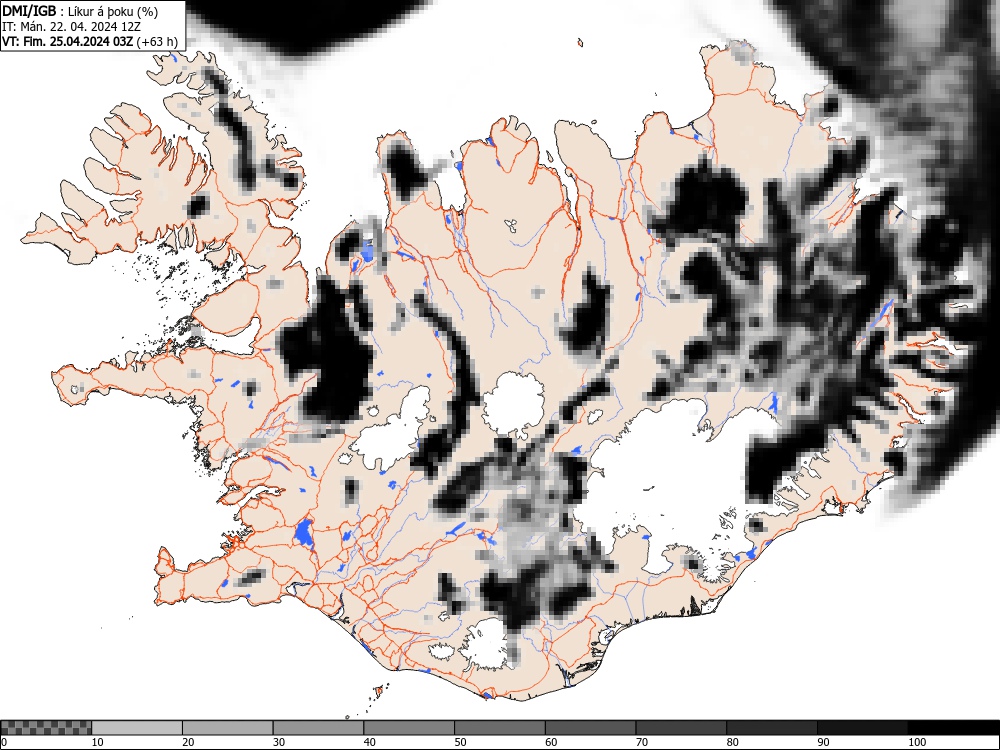Select the 50–60% legend swatch
1000x750 pixels.
500,728
